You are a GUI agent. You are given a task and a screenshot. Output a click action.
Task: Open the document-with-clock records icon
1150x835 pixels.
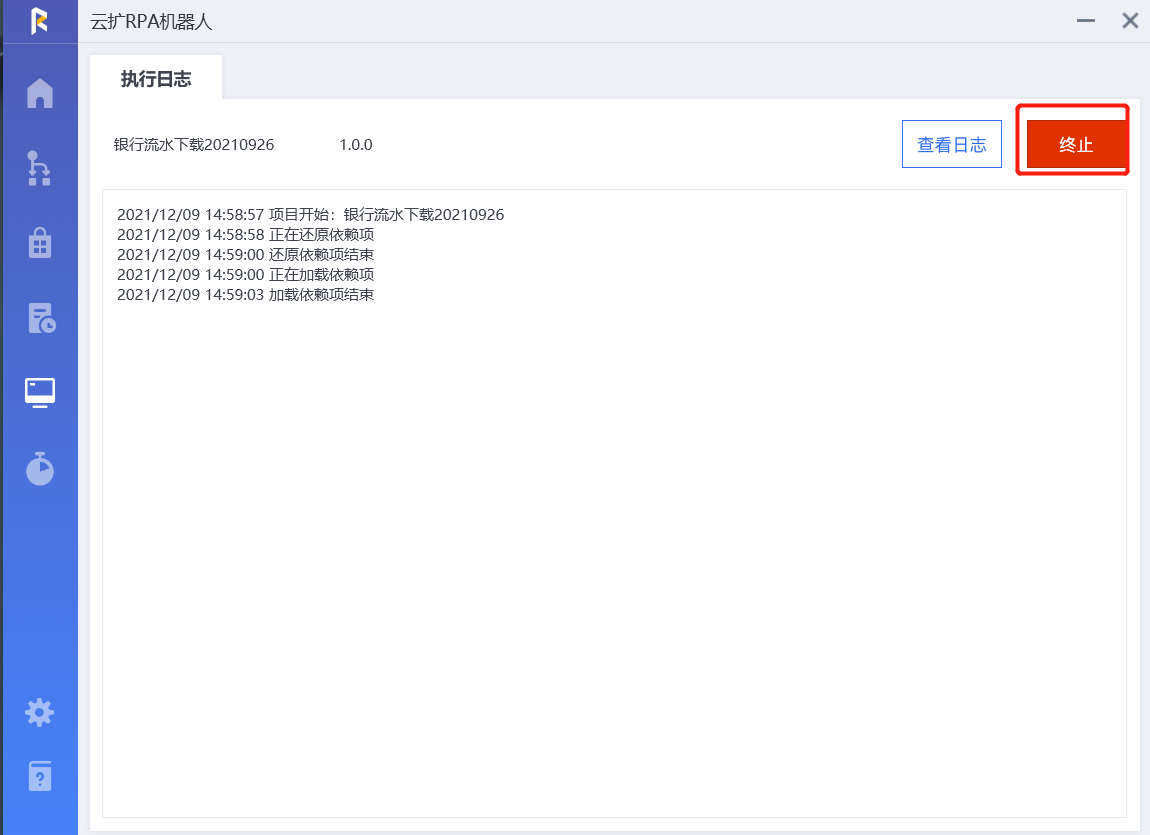pos(40,318)
